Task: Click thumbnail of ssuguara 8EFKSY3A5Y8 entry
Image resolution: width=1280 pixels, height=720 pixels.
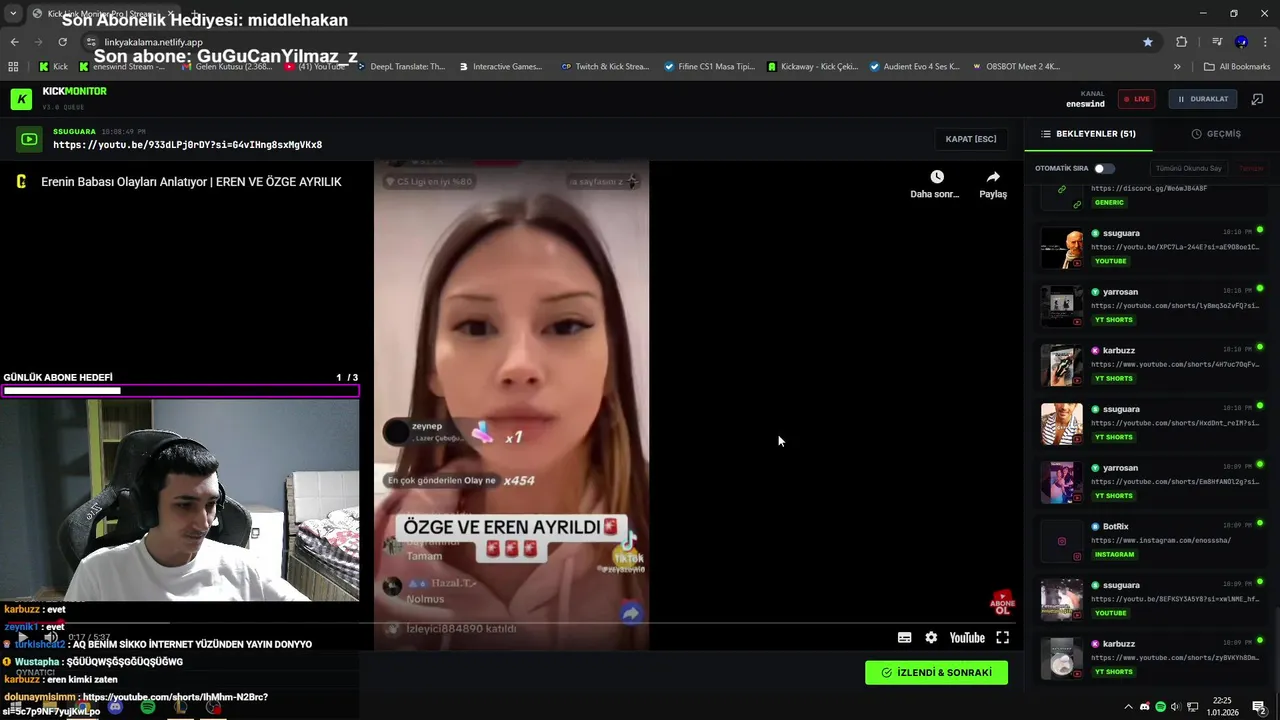Action: click(x=1061, y=600)
